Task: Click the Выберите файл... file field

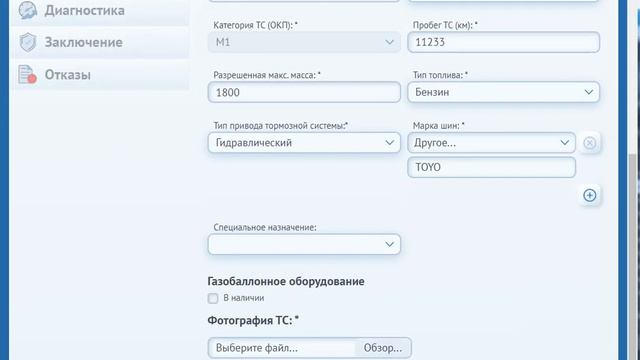Action: 282,348
